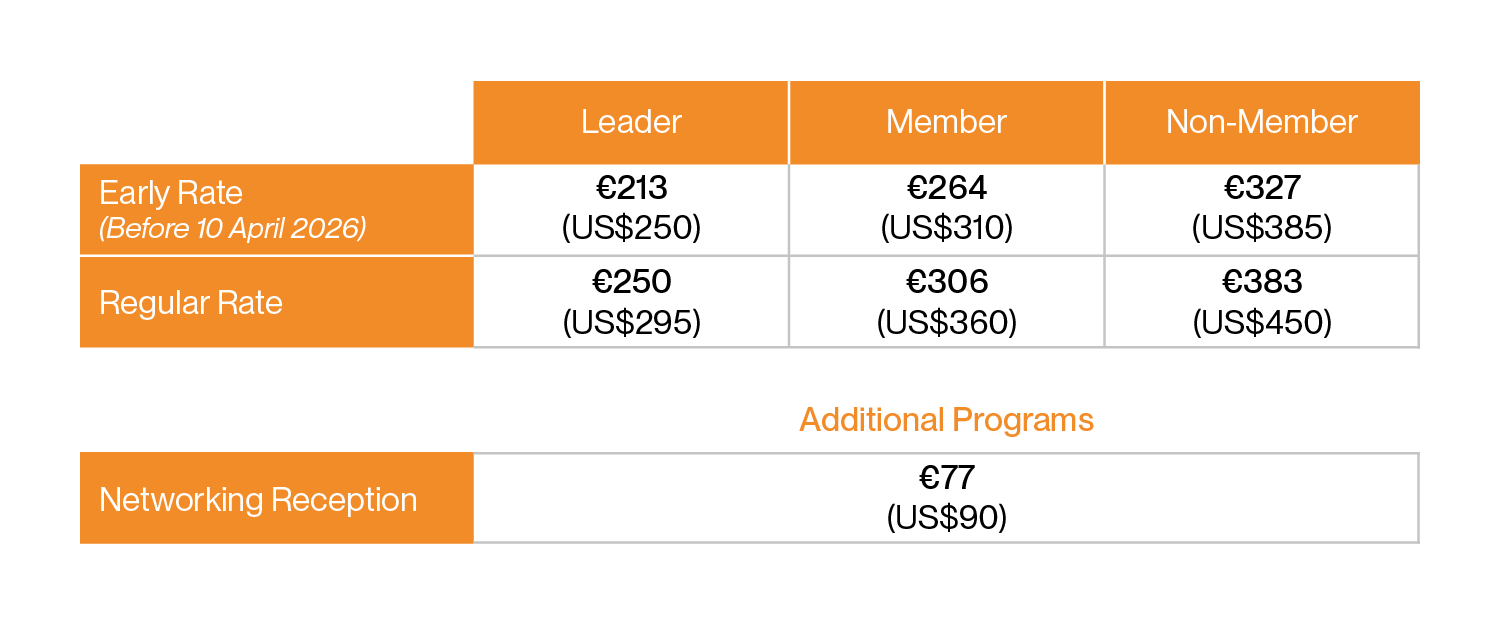Click the Additional Programs heading
The image size is (1500, 625).
tap(946, 419)
